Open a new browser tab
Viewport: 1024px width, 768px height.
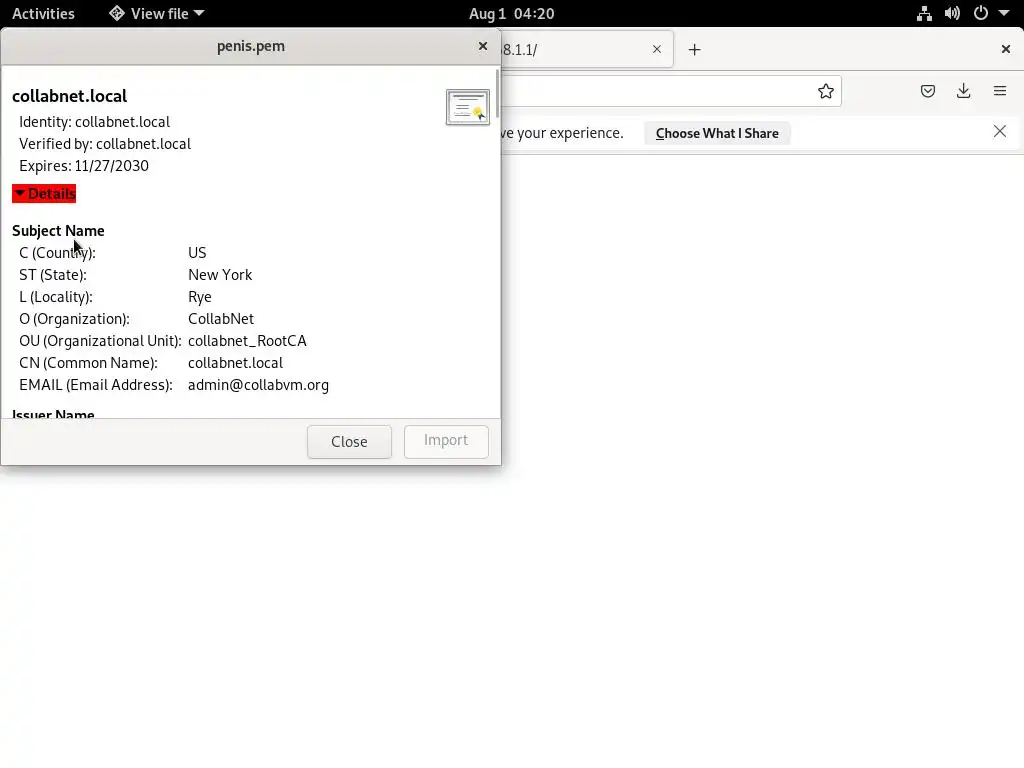pos(695,50)
